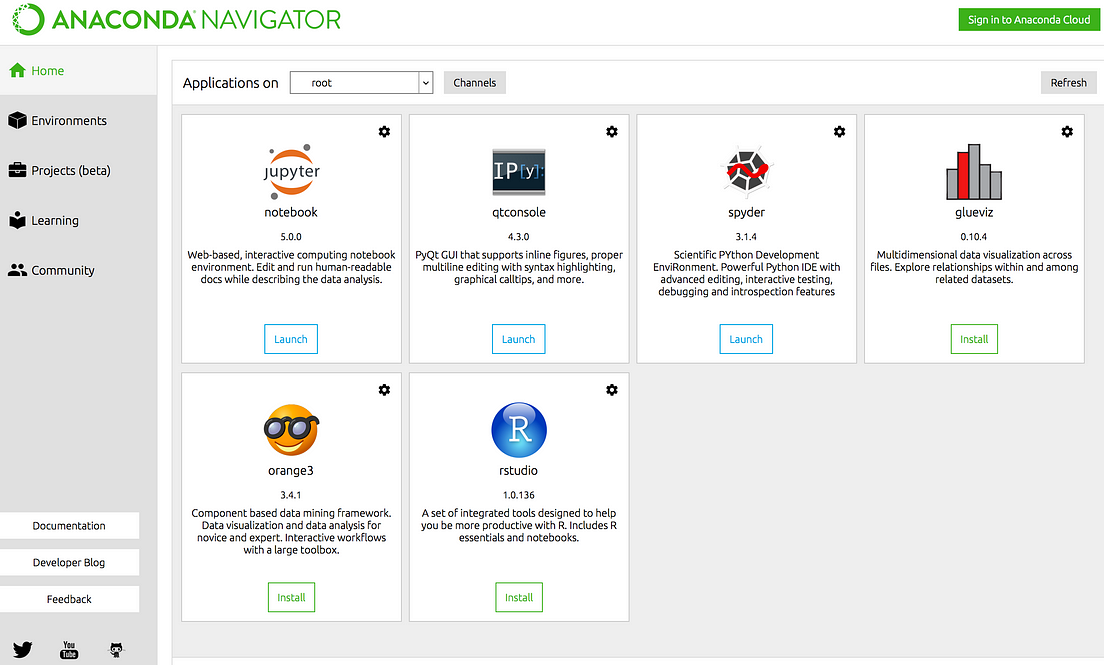Open settings gear on spyder card
Image resolution: width=1104 pixels, height=665 pixels.
[x=839, y=132]
